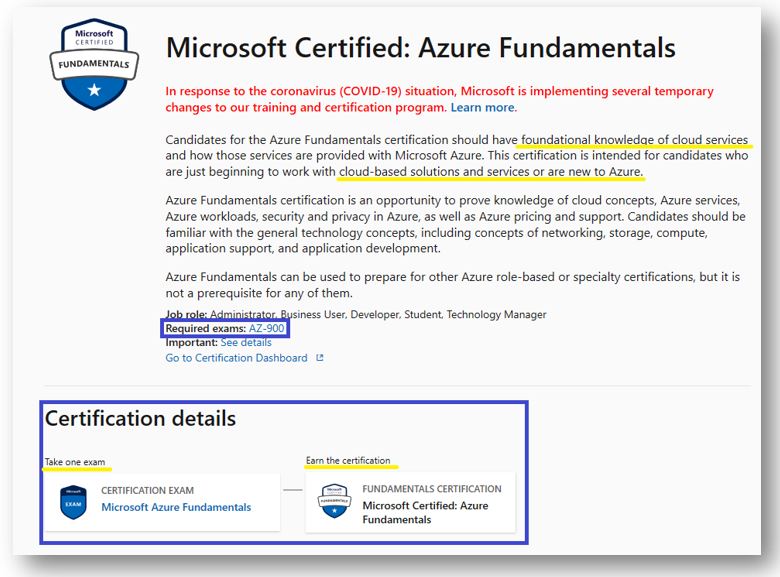Click See details next to Important
The height and width of the screenshot is (577, 780).
click(x=246, y=343)
